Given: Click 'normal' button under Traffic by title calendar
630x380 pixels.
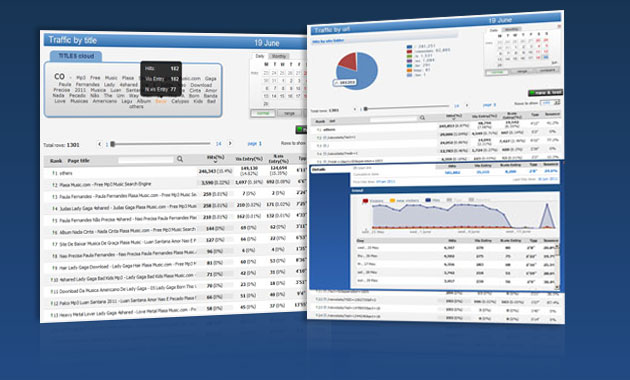Looking at the screenshot, I should [263, 113].
